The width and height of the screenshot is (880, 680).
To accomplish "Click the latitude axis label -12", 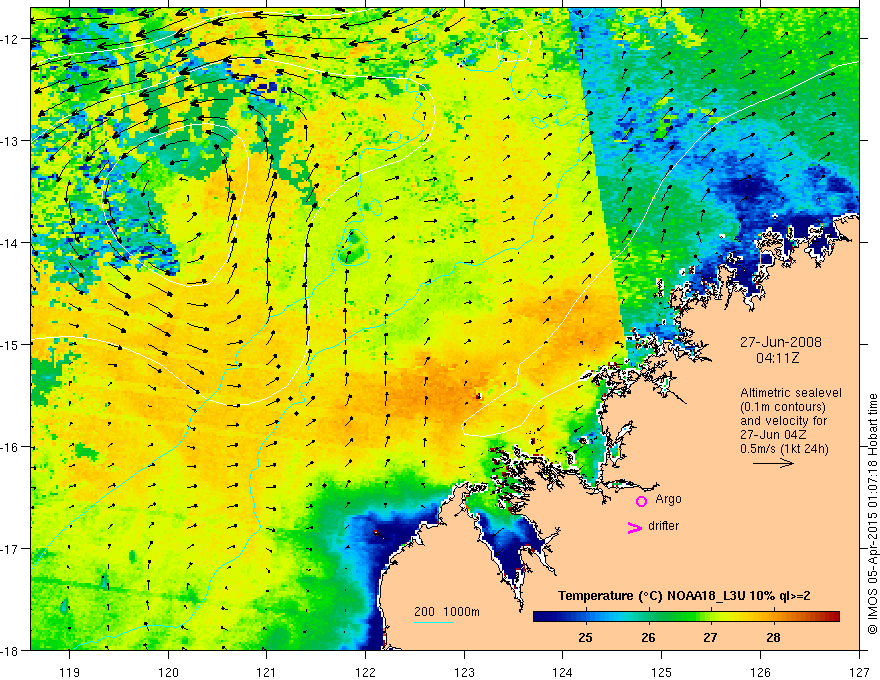I will point(11,39).
